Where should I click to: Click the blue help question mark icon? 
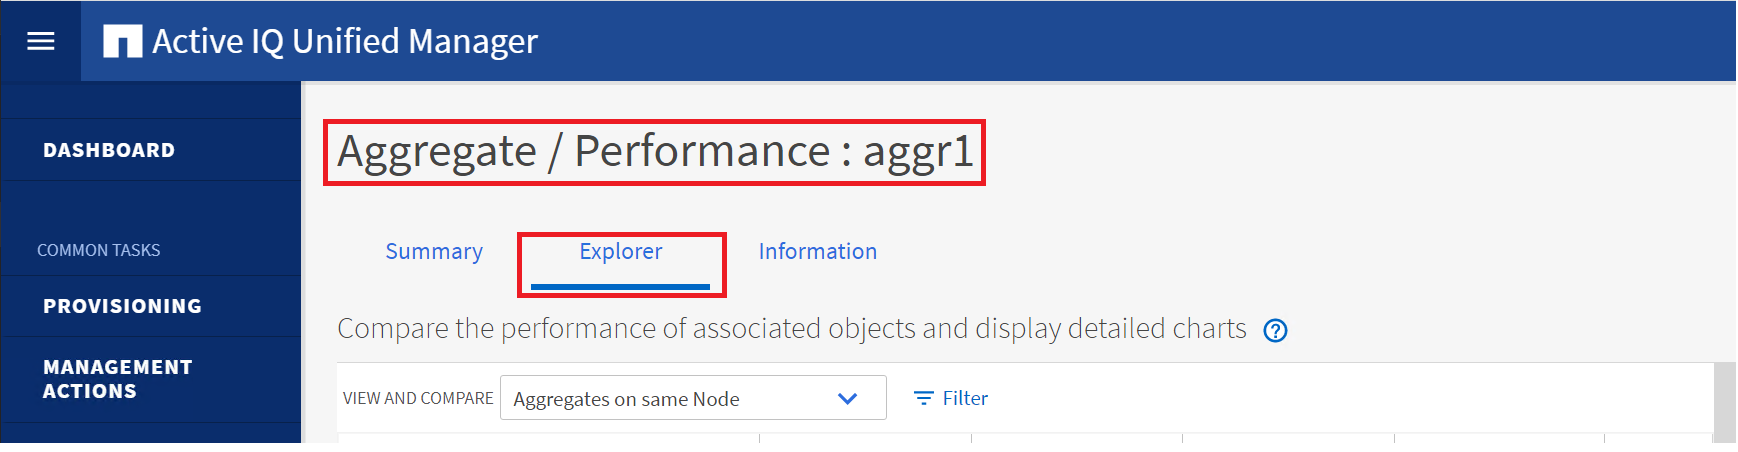1275,330
